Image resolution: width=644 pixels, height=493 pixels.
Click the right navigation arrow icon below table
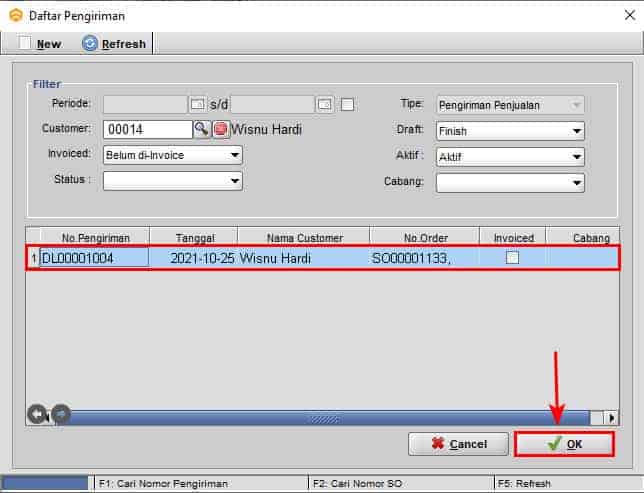pos(60,414)
